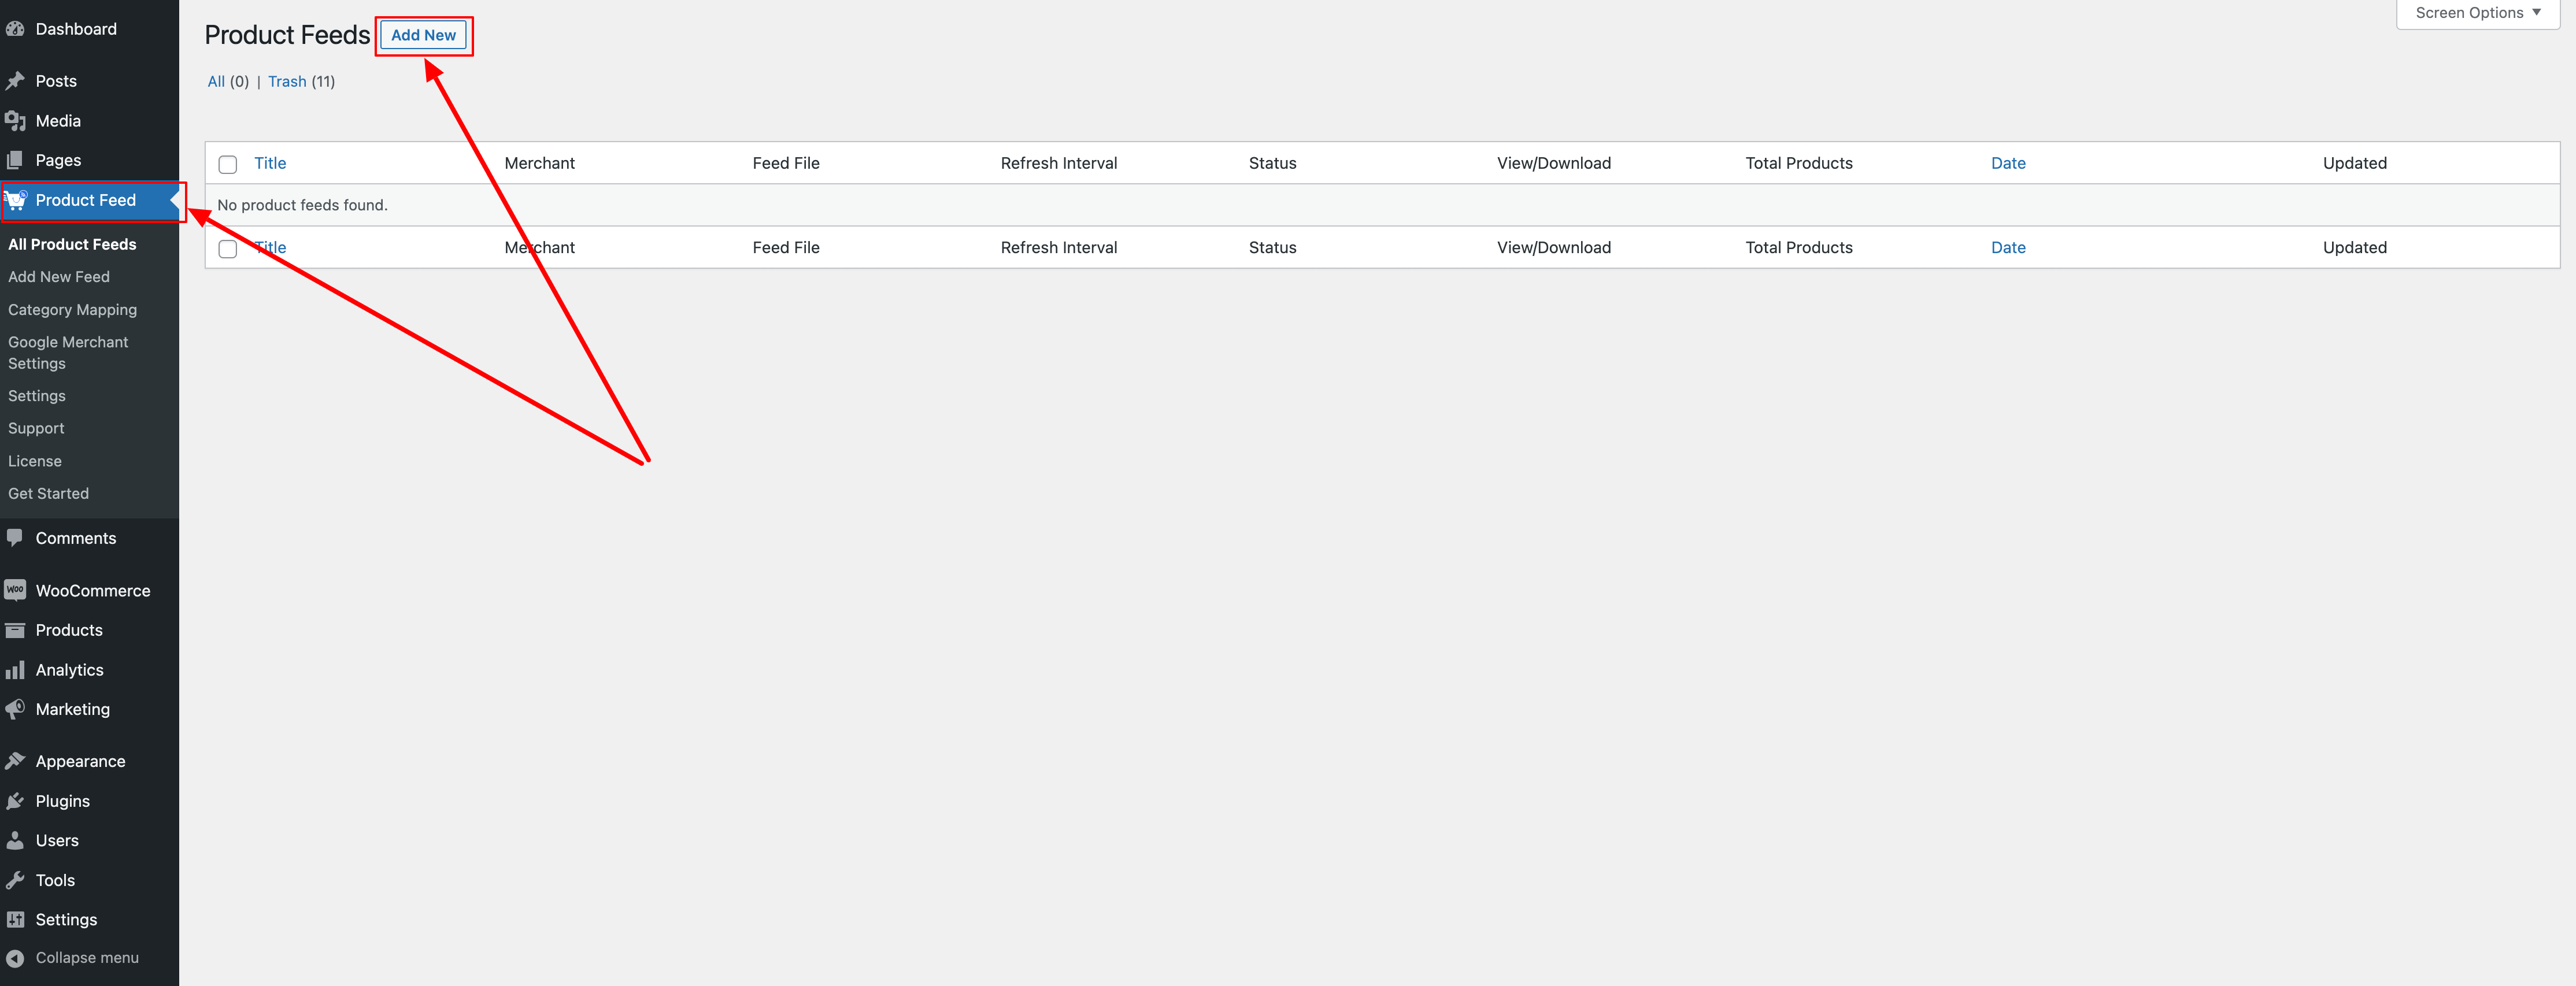Click the Date column sort header
Viewport: 2576px width, 986px height.
(2008, 162)
